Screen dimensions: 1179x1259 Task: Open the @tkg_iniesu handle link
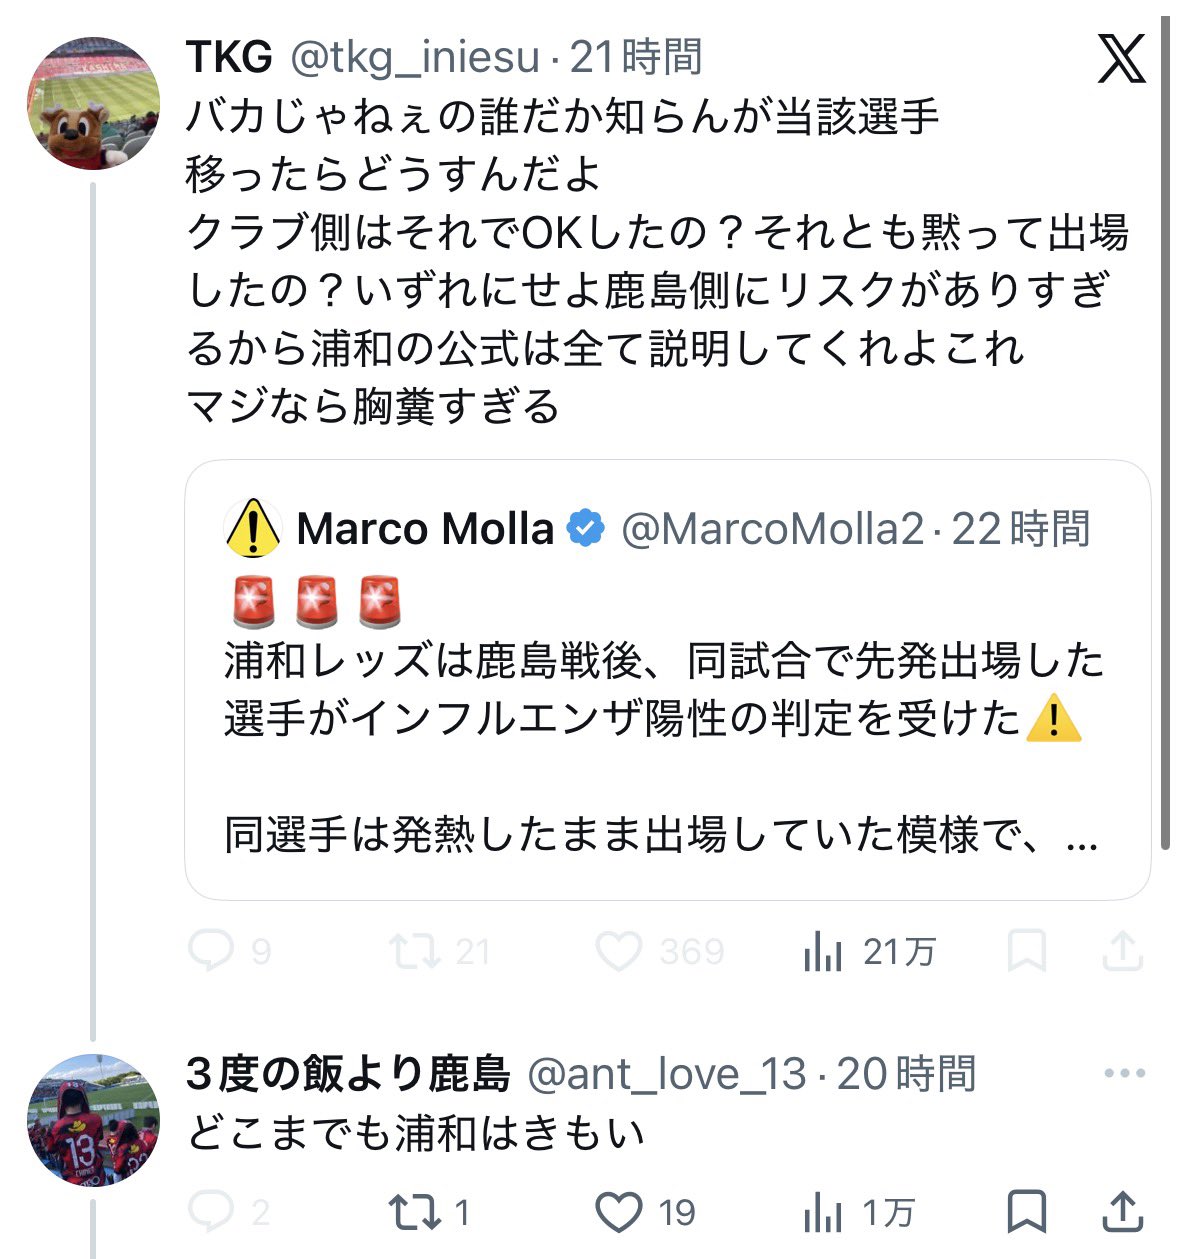[x=415, y=58]
